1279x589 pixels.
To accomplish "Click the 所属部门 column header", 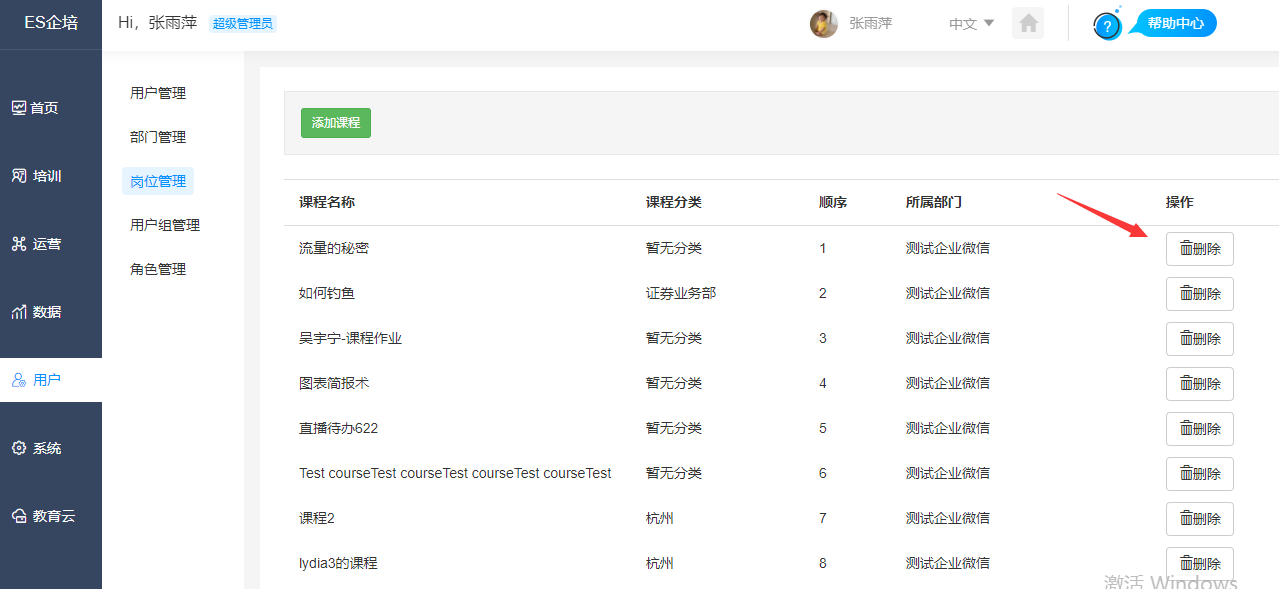I will click(x=934, y=202).
